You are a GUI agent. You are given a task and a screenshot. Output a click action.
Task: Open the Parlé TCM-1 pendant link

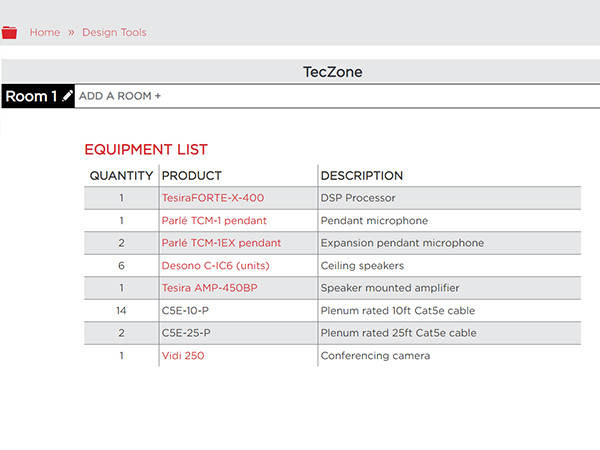[214, 220]
